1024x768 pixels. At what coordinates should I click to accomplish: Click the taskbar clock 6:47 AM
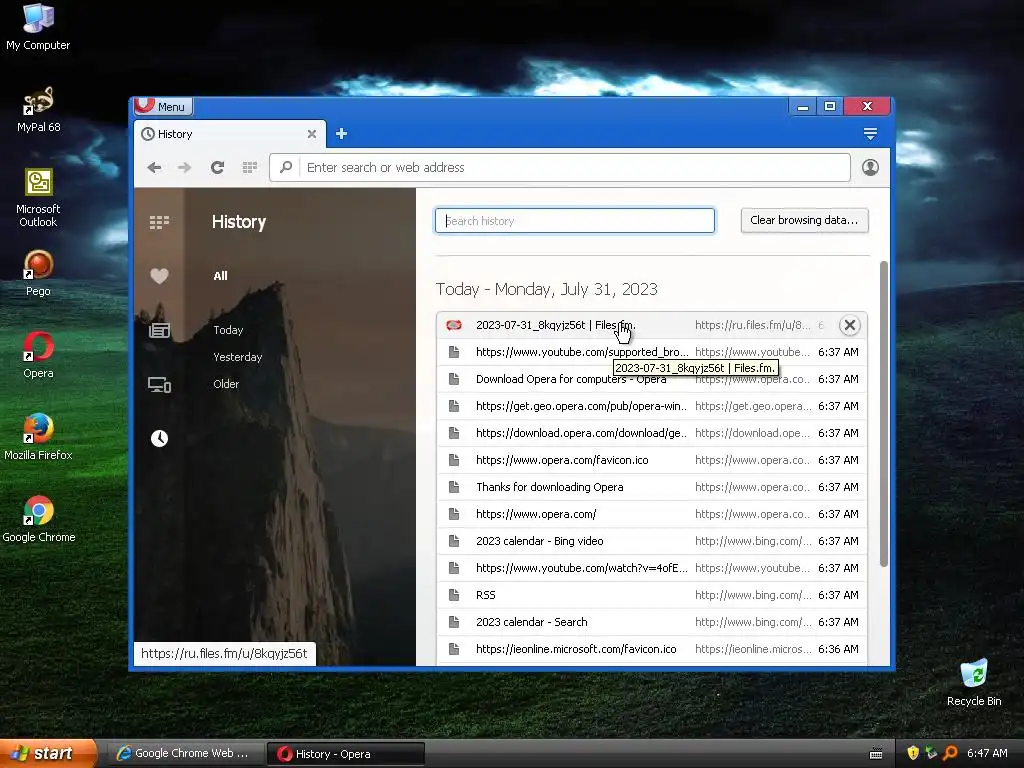point(987,753)
